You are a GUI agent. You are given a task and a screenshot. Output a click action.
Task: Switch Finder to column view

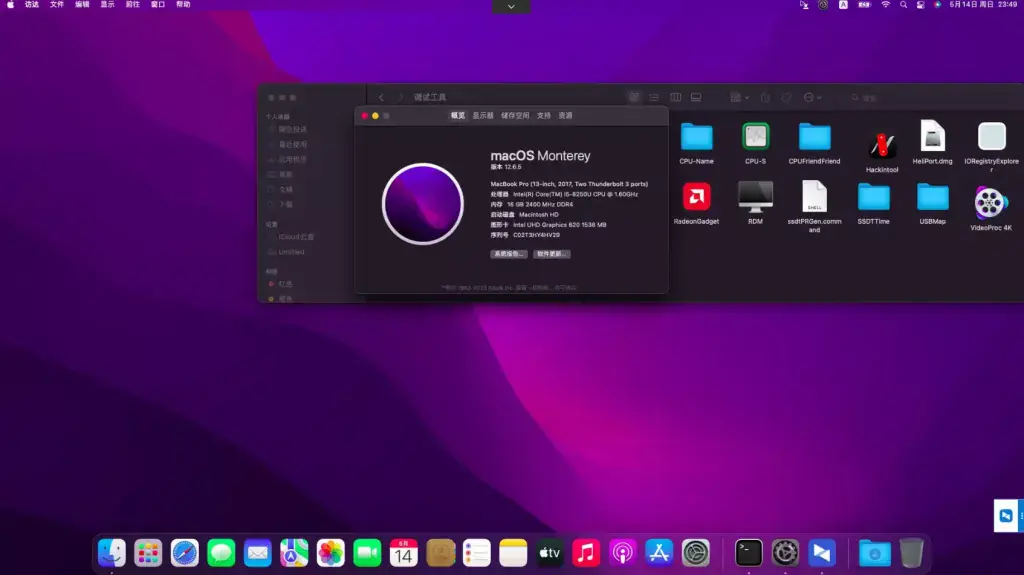pos(675,97)
